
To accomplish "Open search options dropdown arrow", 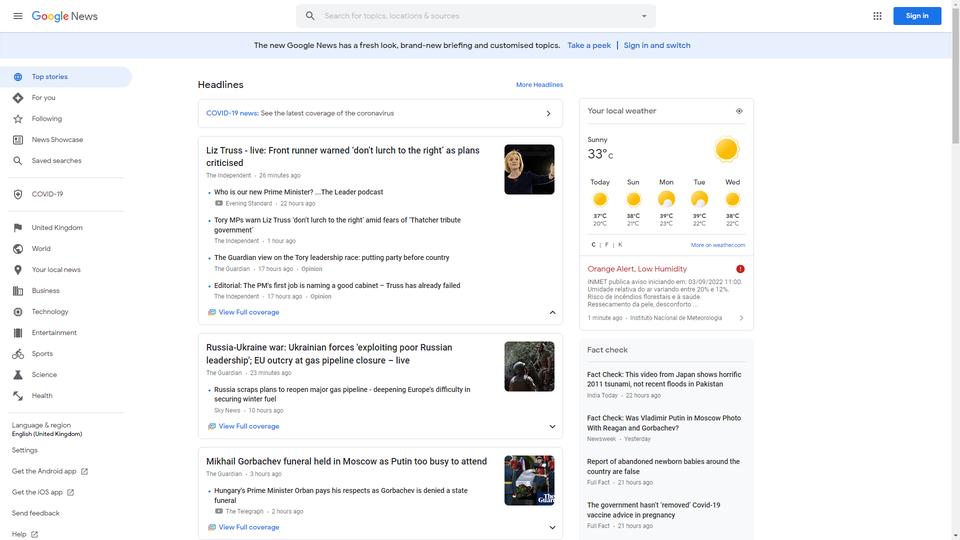I will (x=643, y=16).
